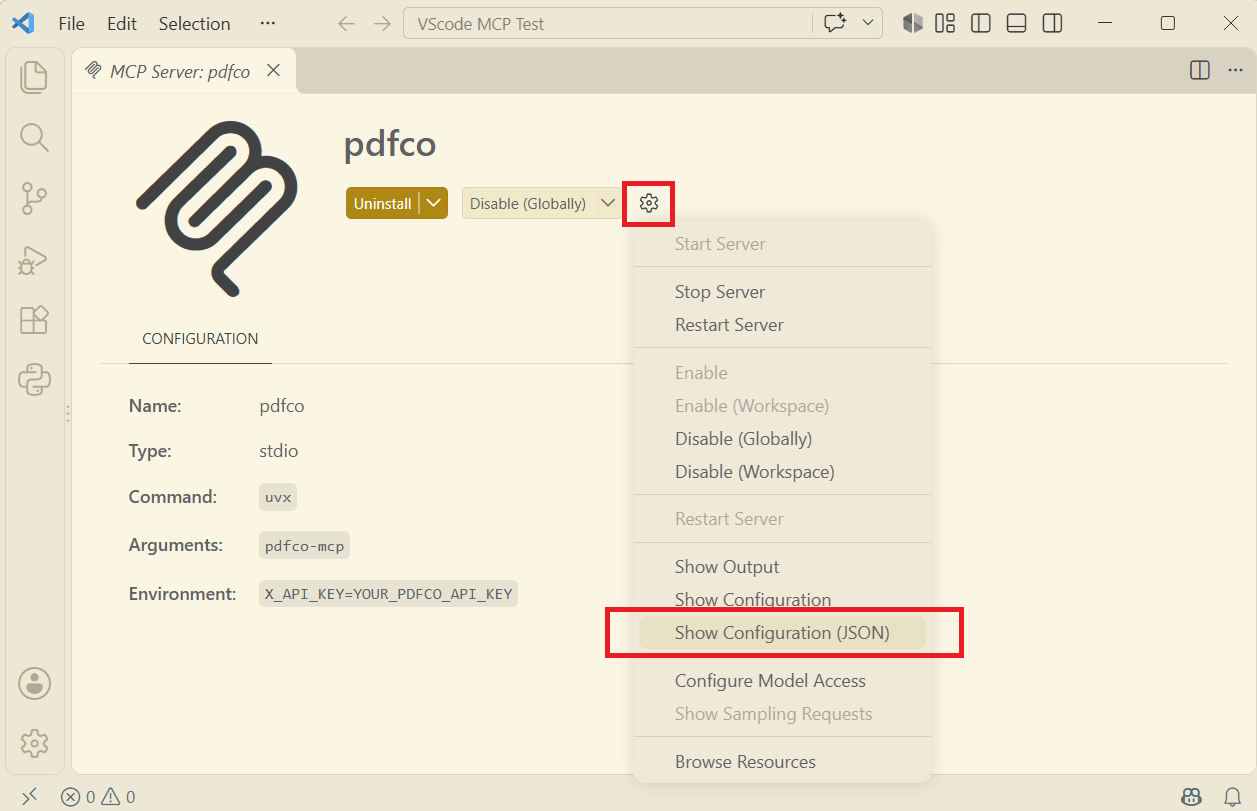1257x811 pixels.
Task: Open the hexagon icon in the title bar
Action: (x=912, y=23)
